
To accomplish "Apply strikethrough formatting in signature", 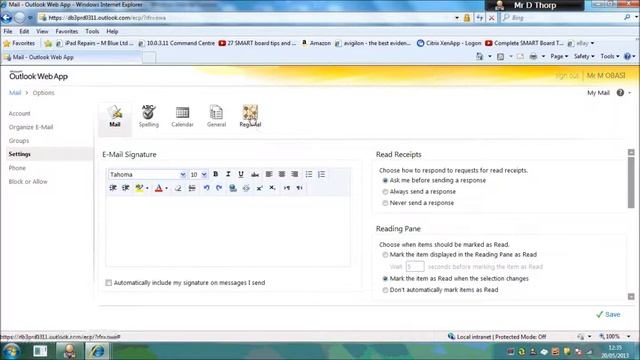I will (255, 174).
